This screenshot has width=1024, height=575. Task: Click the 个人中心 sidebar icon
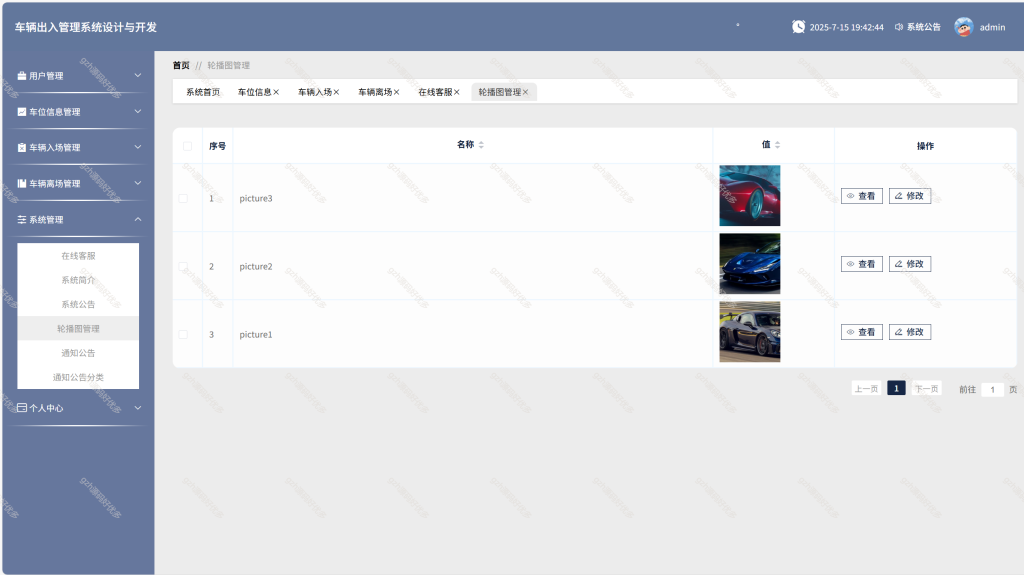click(22, 408)
